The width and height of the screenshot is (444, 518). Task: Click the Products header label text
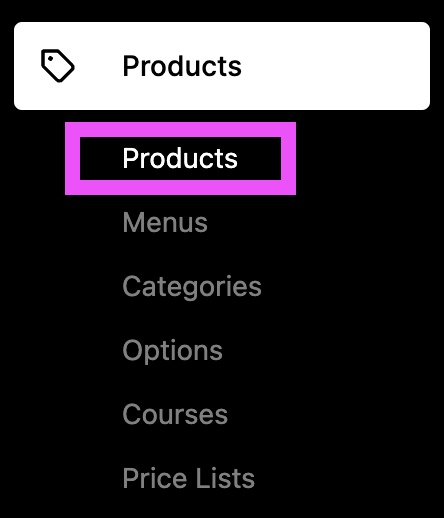(x=182, y=66)
